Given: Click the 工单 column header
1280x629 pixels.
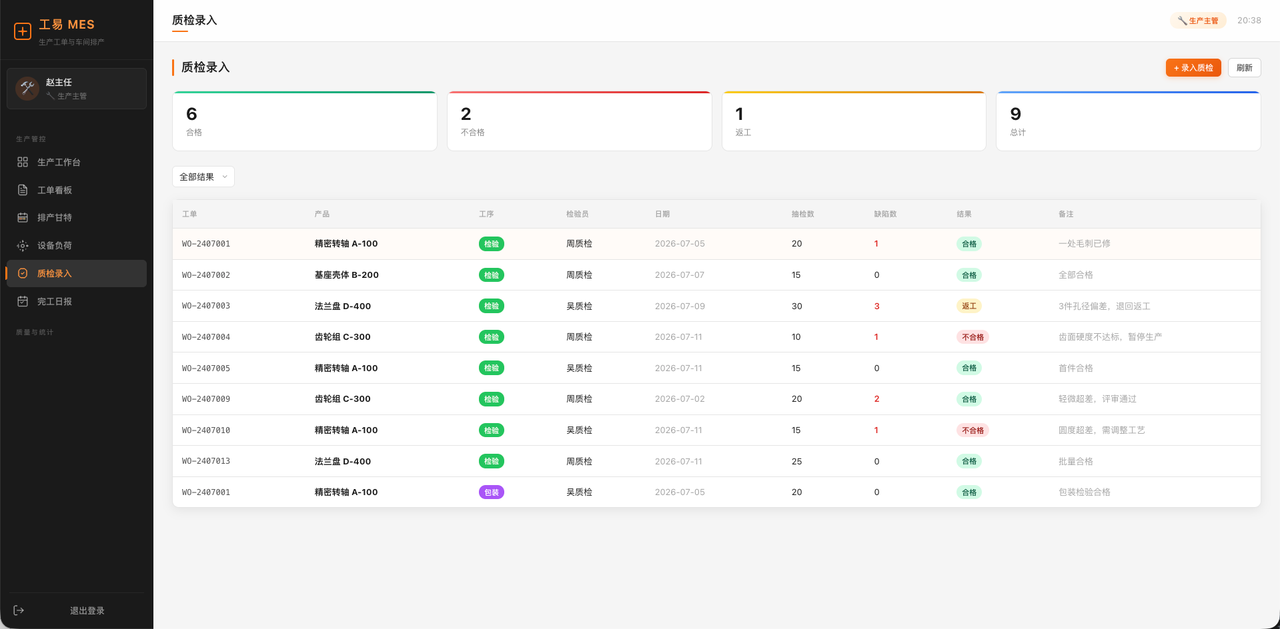Looking at the screenshot, I should tap(189, 214).
